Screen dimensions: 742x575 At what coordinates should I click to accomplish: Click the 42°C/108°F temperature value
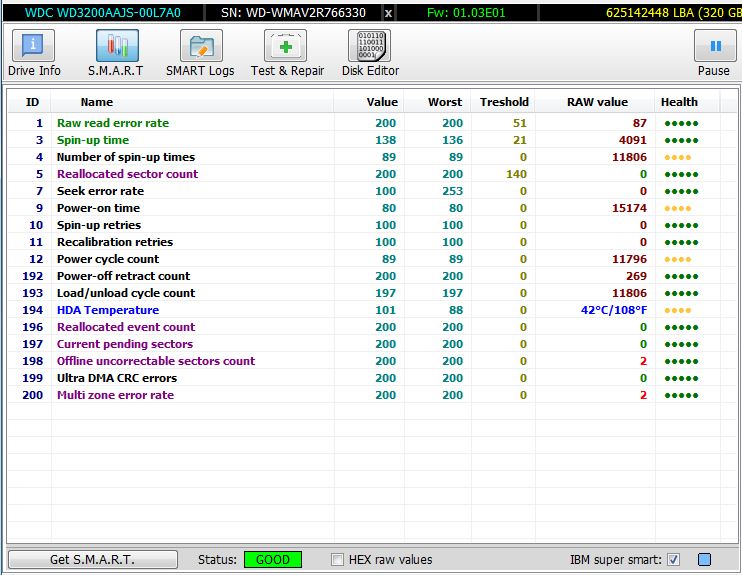(614, 310)
